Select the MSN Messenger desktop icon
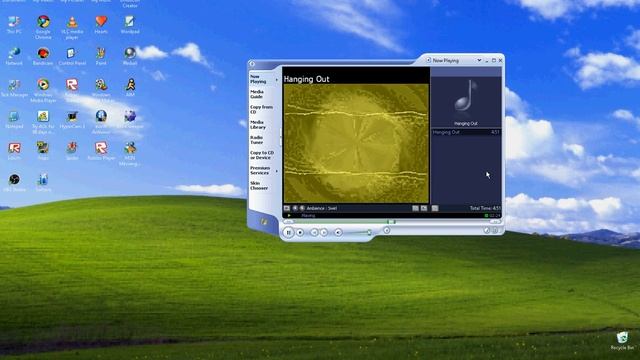 [x=130, y=153]
